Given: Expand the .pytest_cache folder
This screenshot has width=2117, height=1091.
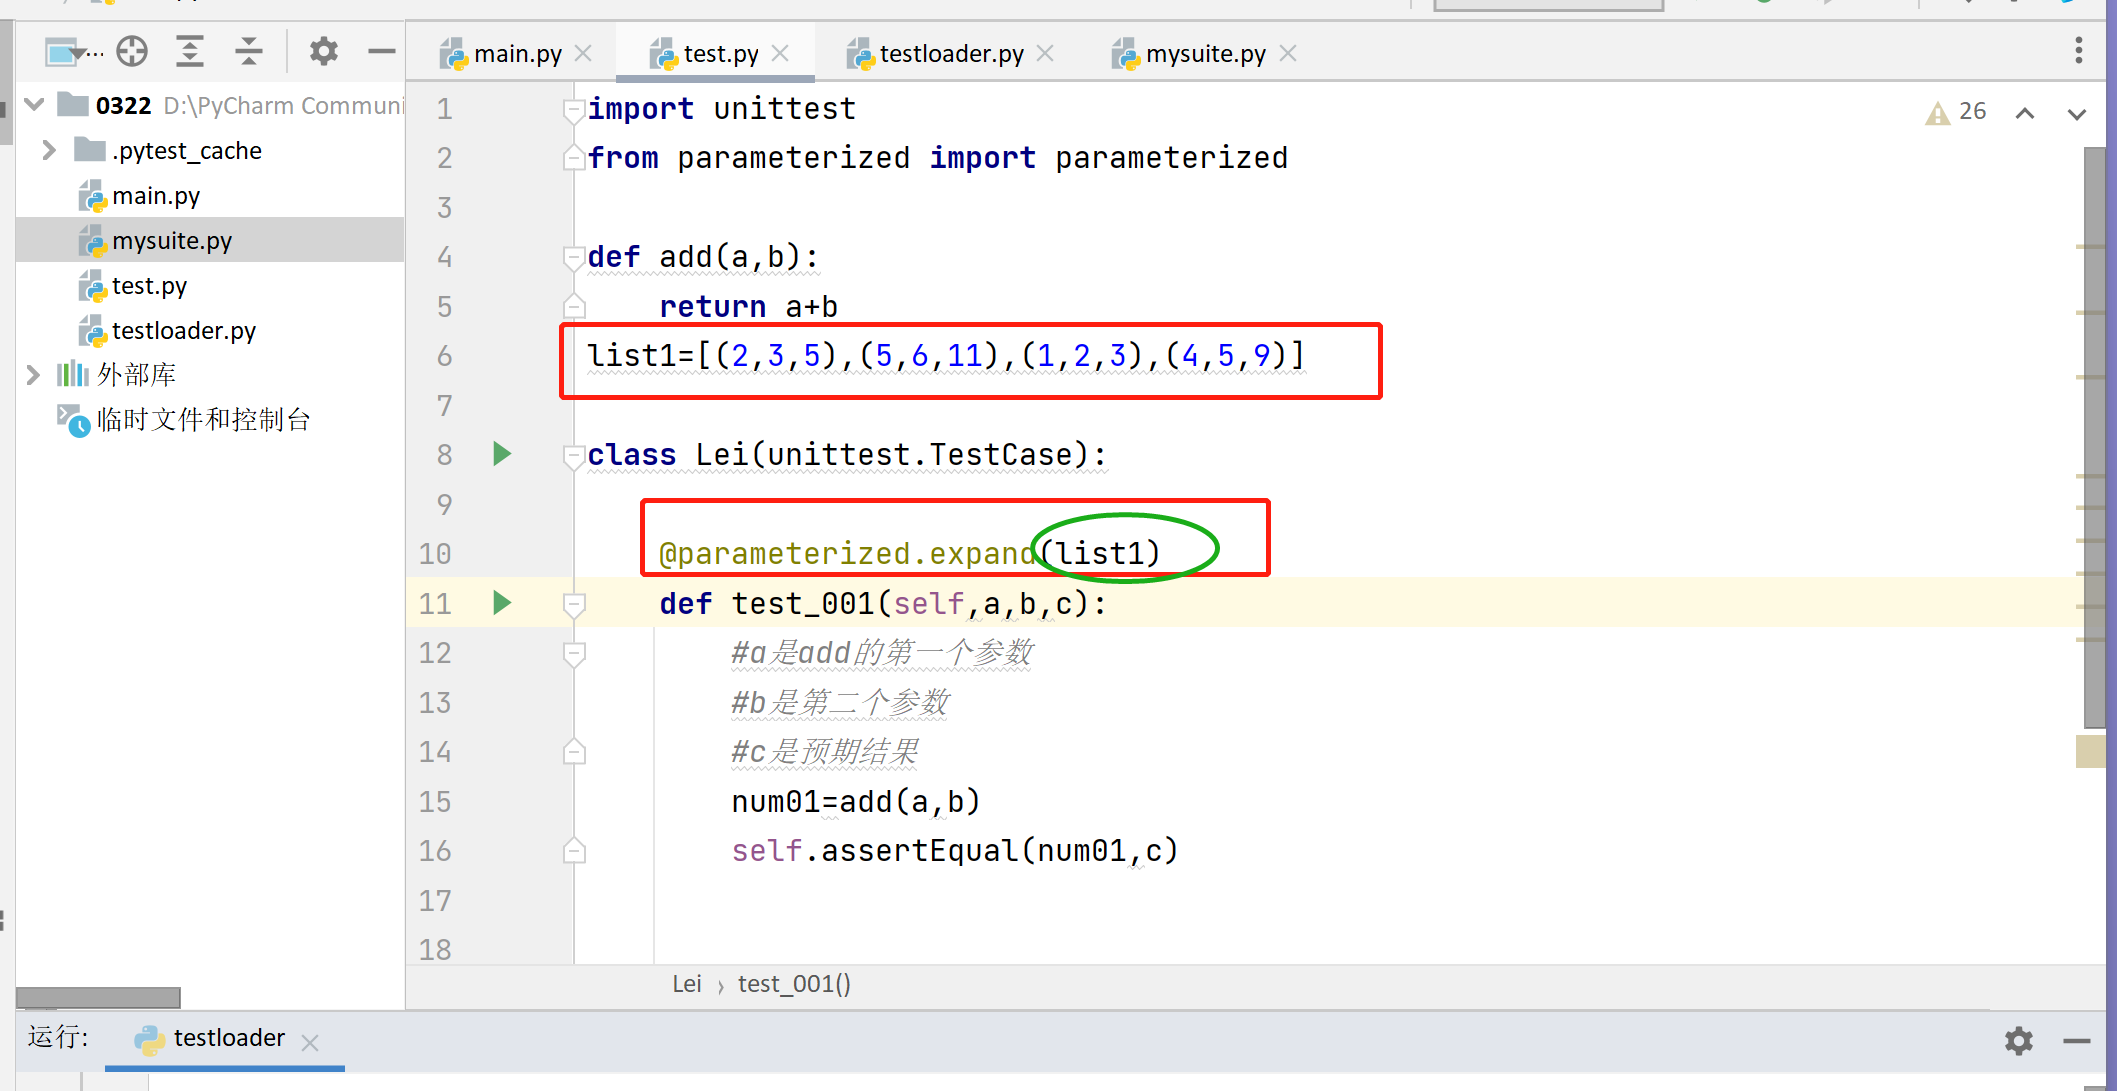Looking at the screenshot, I should click(x=48, y=150).
